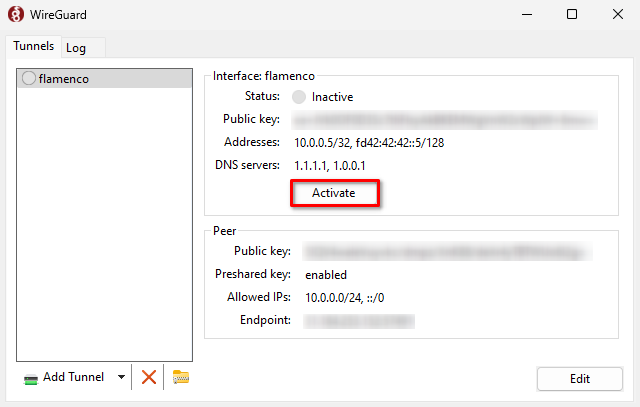Image resolution: width=640 pixels, height=407 pixels.
Task: Click the DNS servers value 1.1.1.1, 1.0.0.1
Action: (330, 166)
